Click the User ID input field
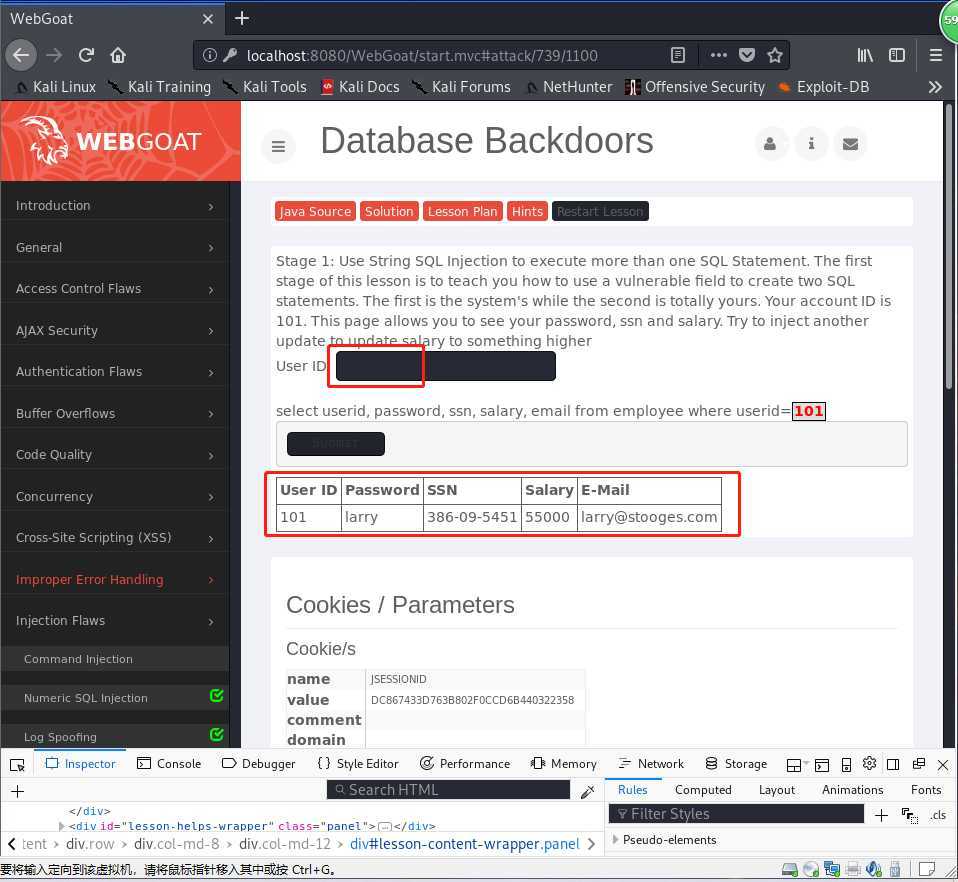Viewport: 958px width, 882px height. tap(445, 366)
